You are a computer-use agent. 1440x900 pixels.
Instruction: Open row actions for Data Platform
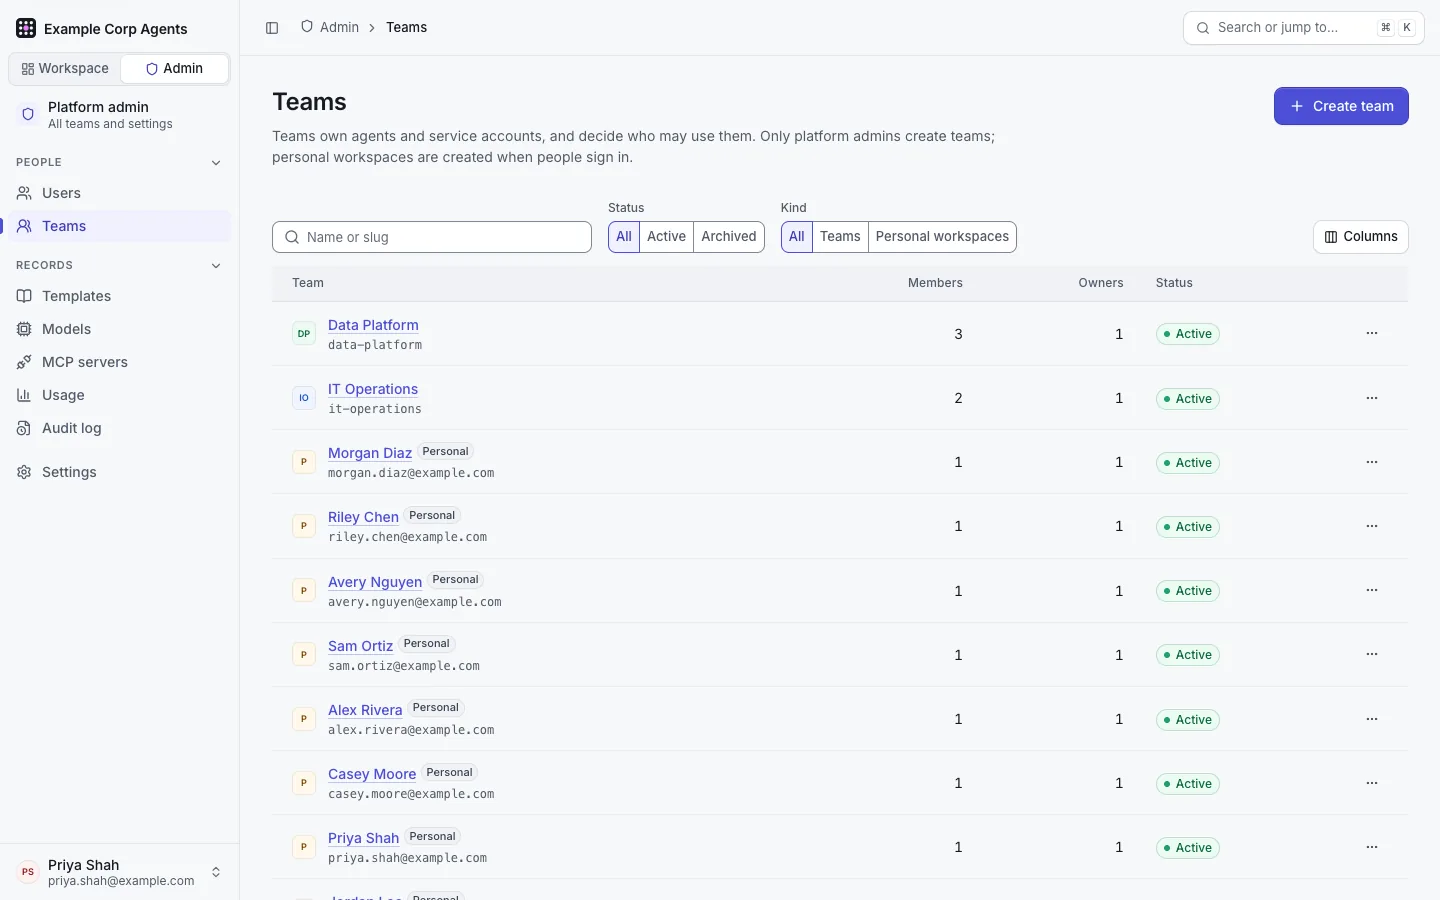[1372, 333]
